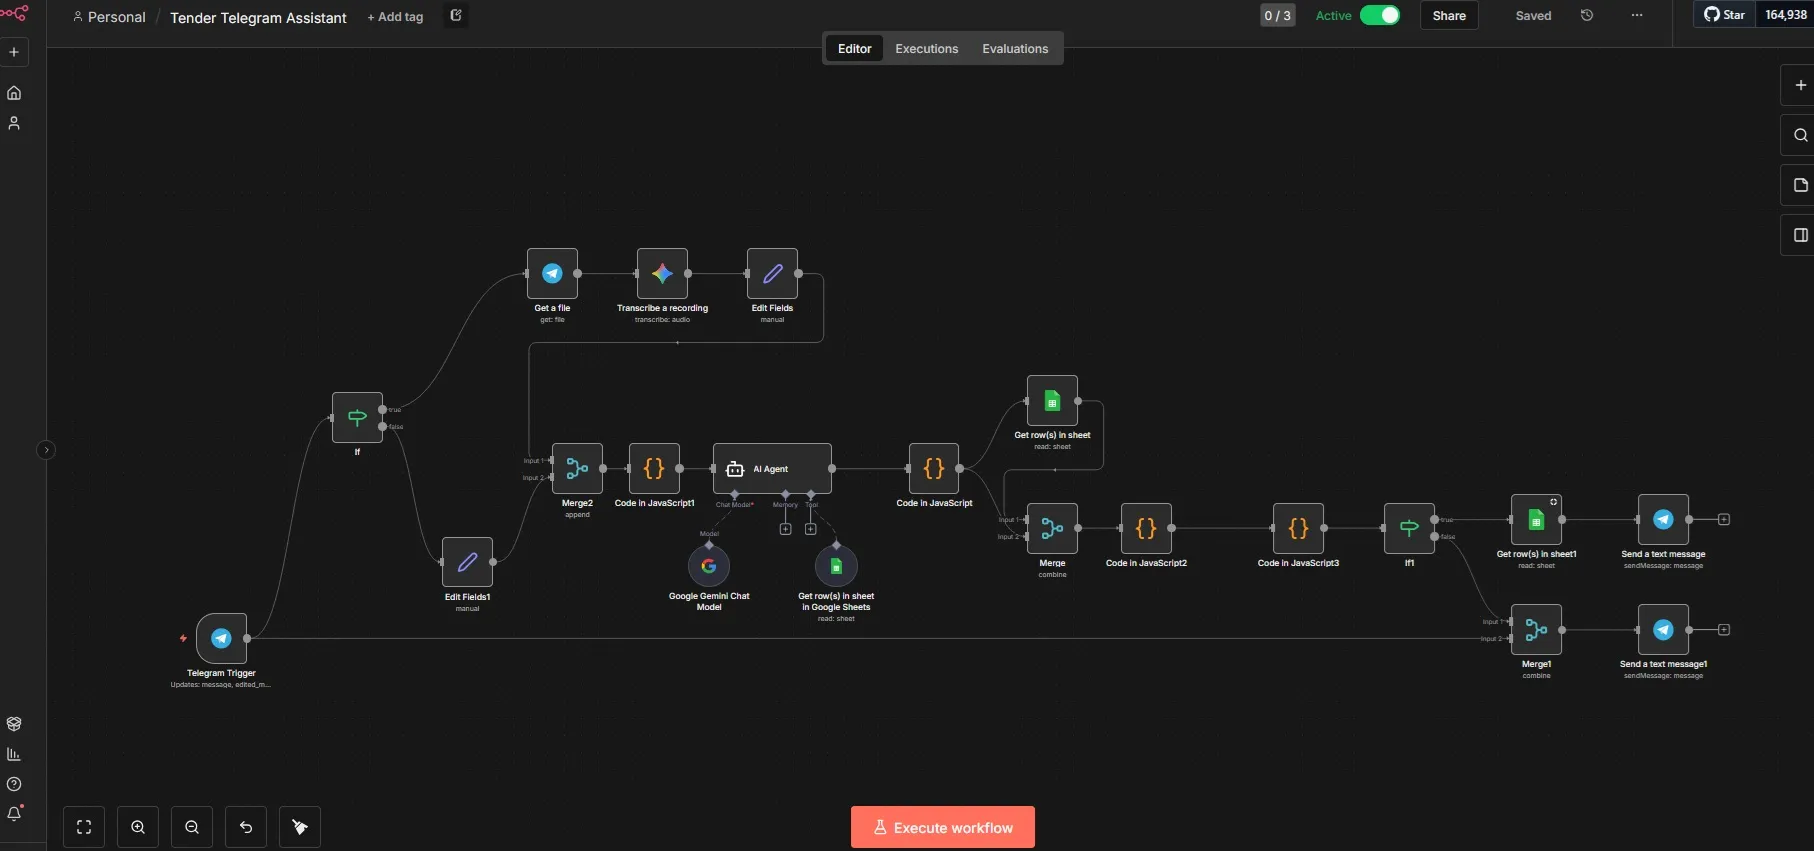
Task: Add a node after Send a text message
Action: pyautogui.click(x=1724, y=520)
